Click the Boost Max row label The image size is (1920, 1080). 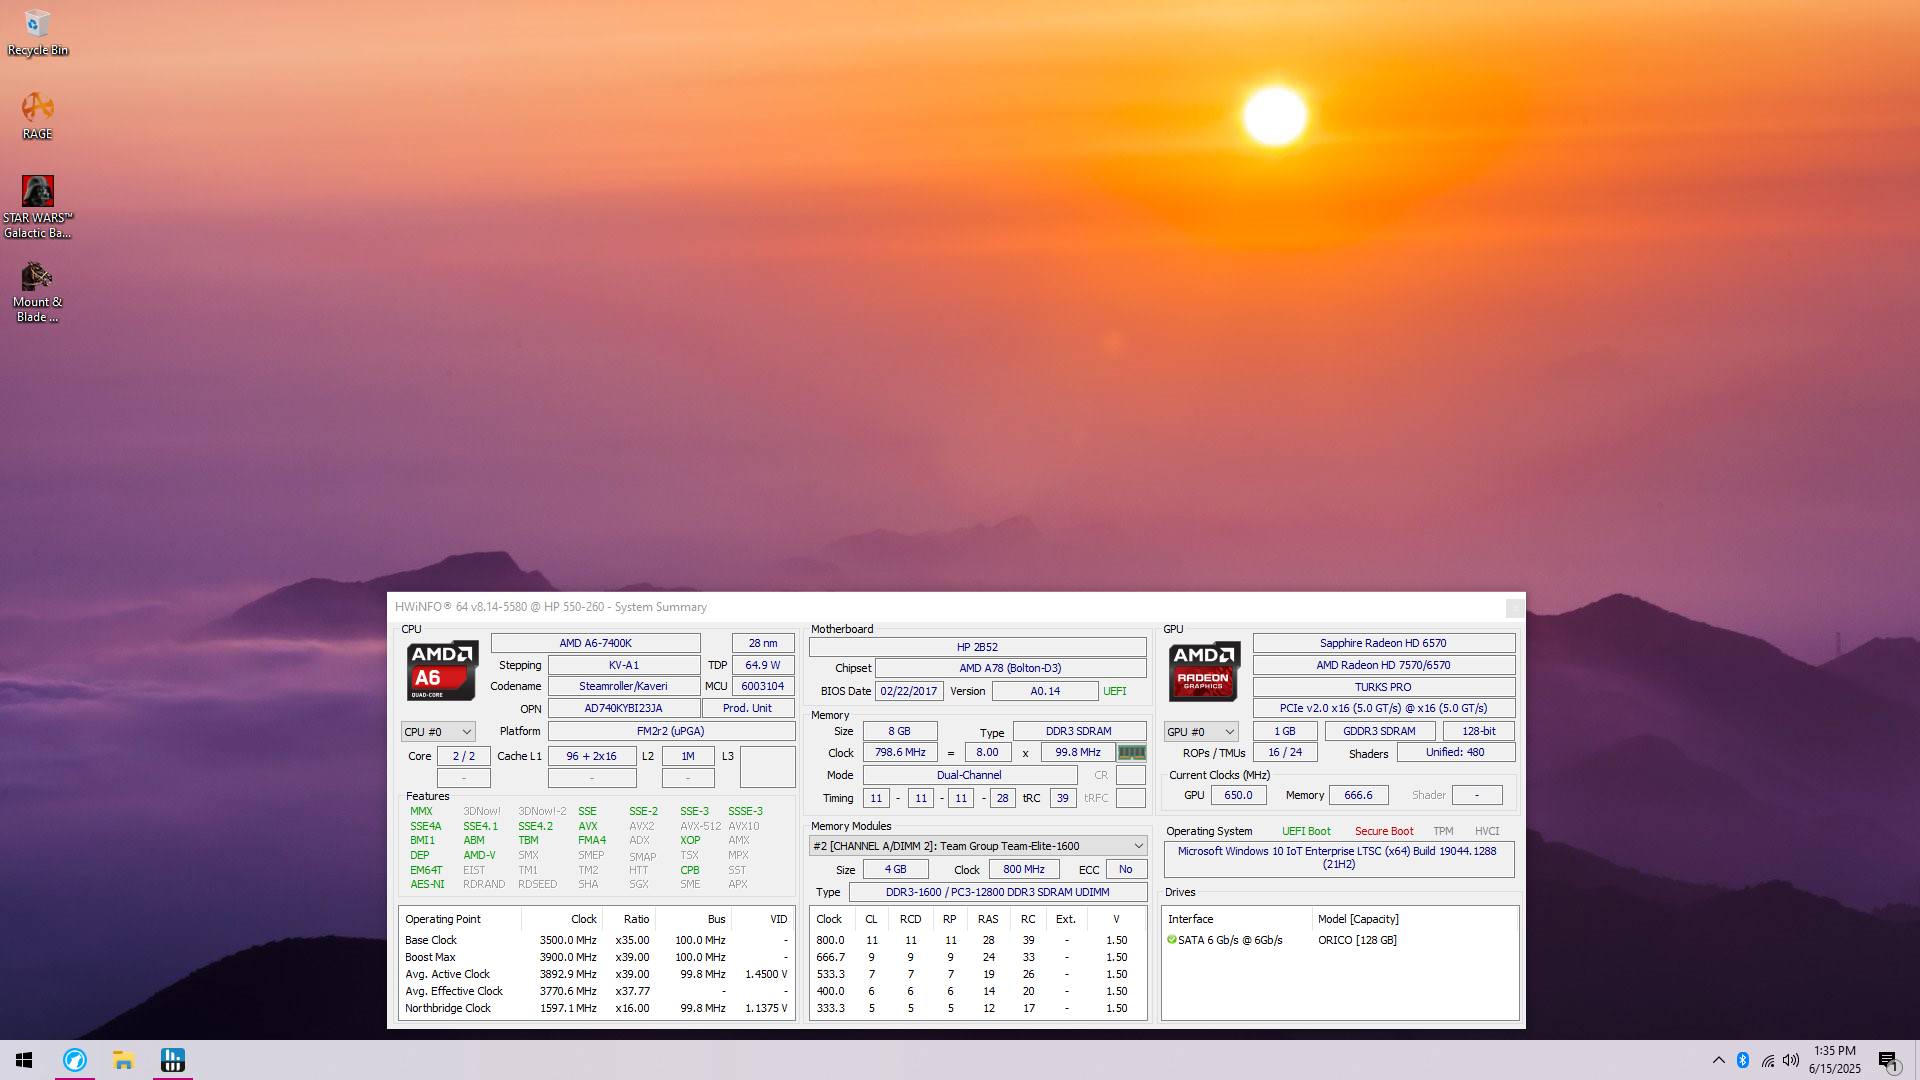coord(430,957)
